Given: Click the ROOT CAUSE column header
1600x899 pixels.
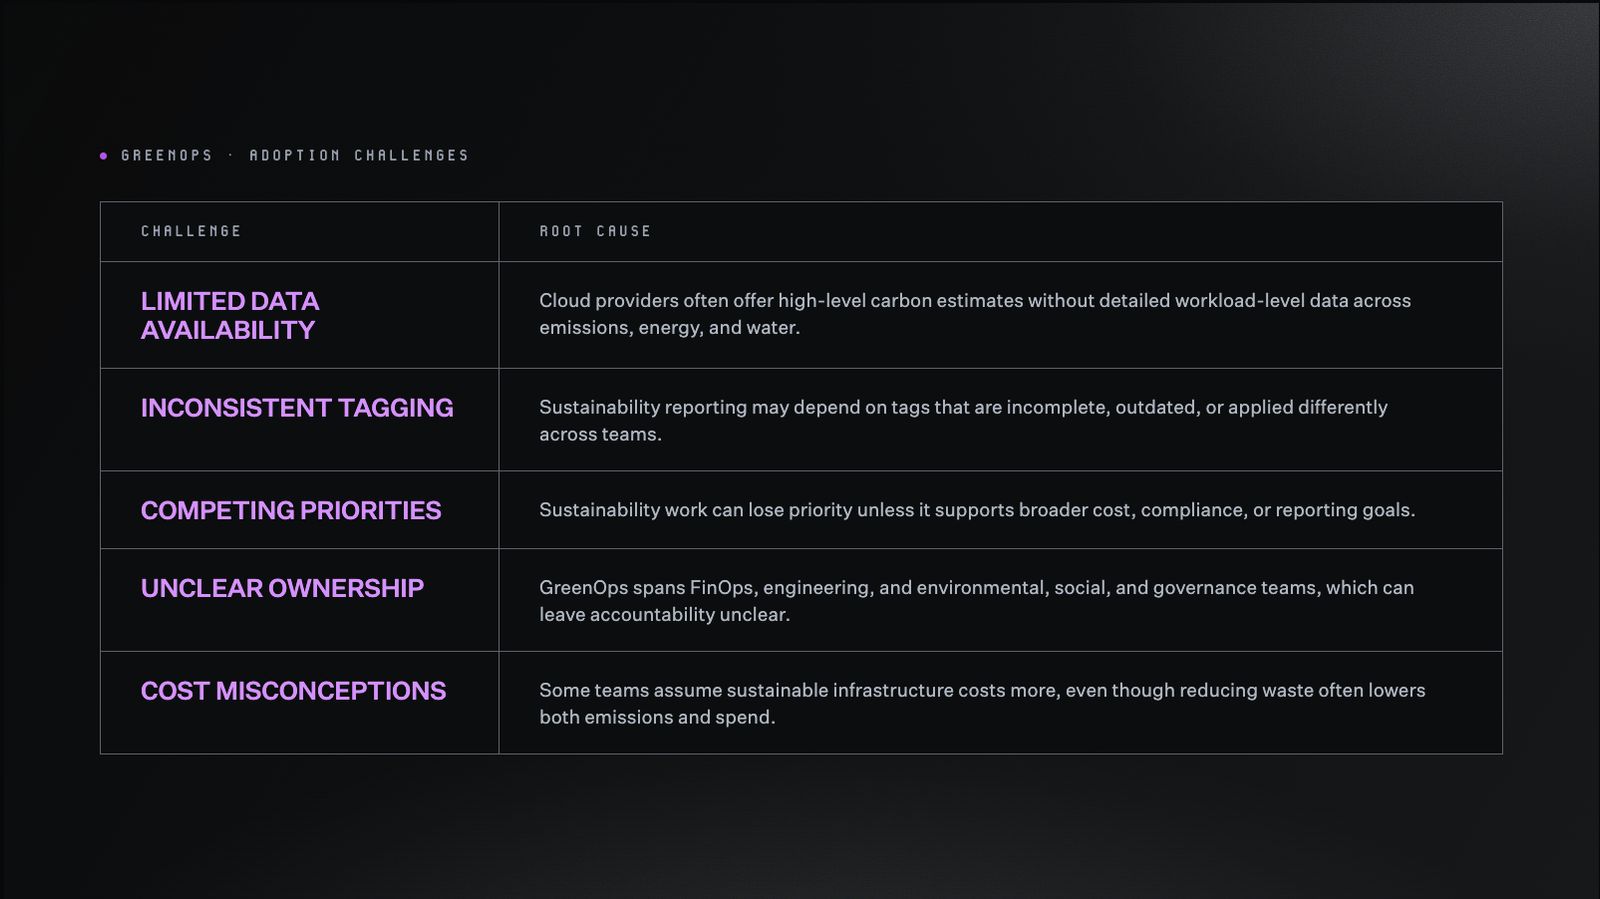Looking at the screenshot, I should coord(595,231).
